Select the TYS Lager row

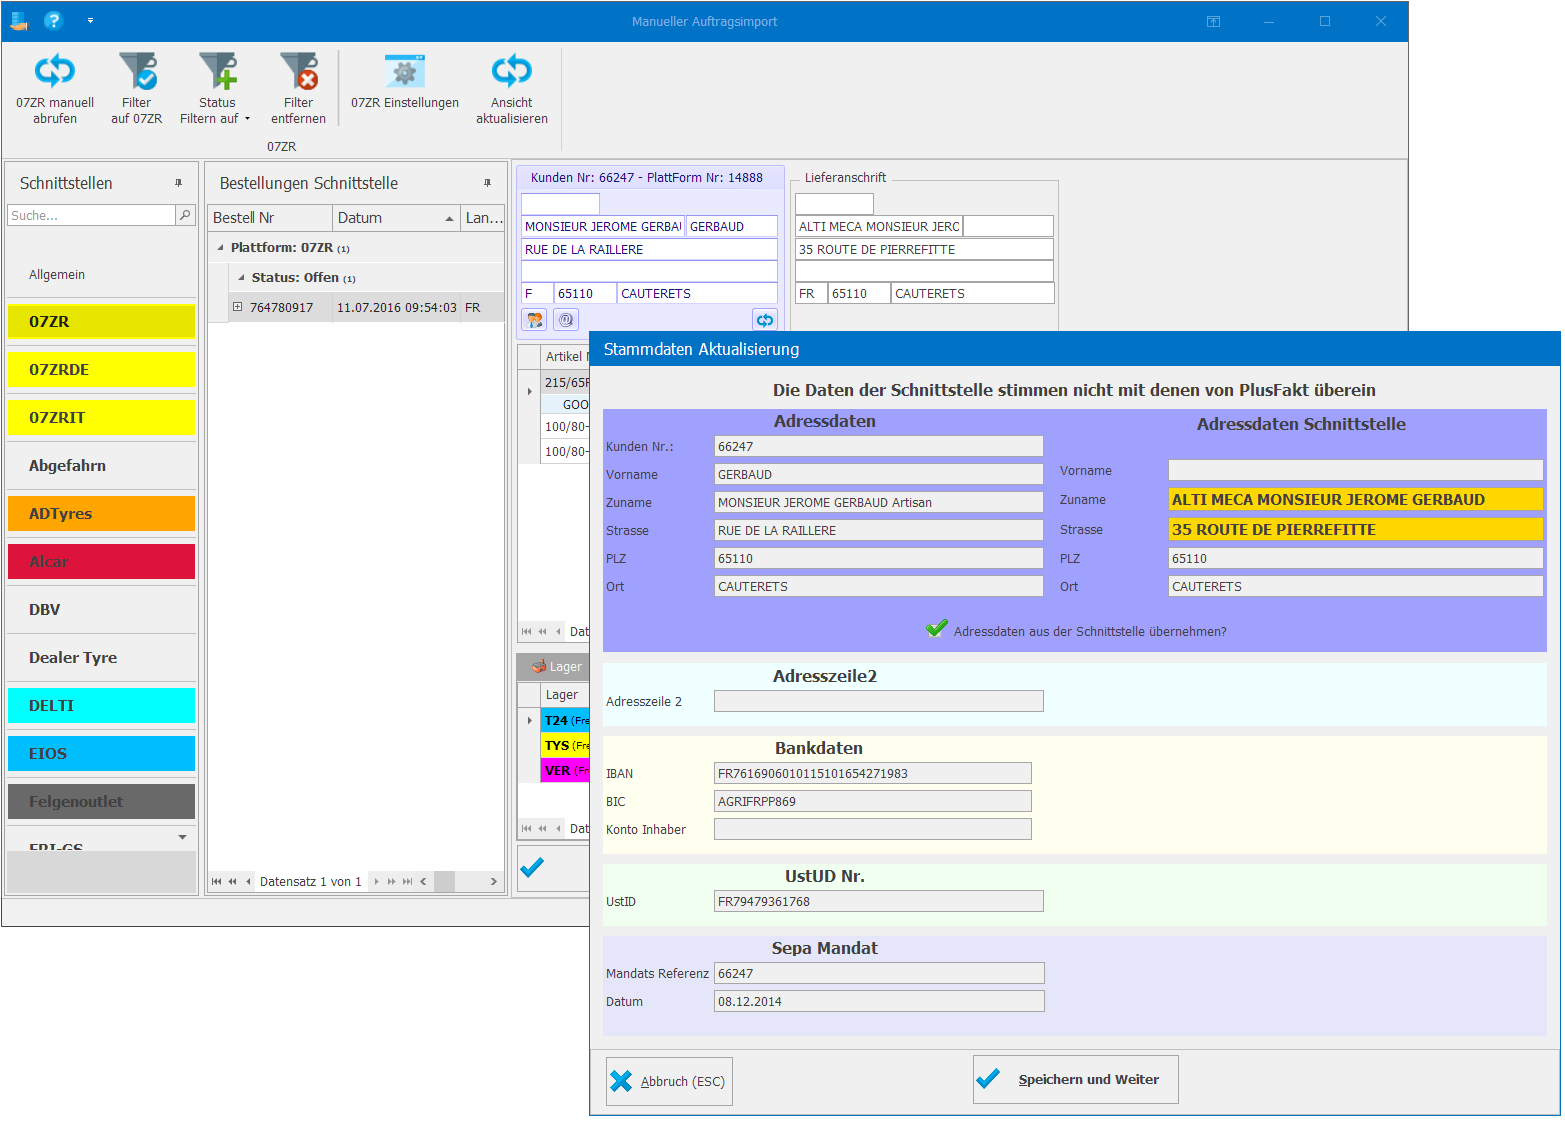tap(565, 745)
